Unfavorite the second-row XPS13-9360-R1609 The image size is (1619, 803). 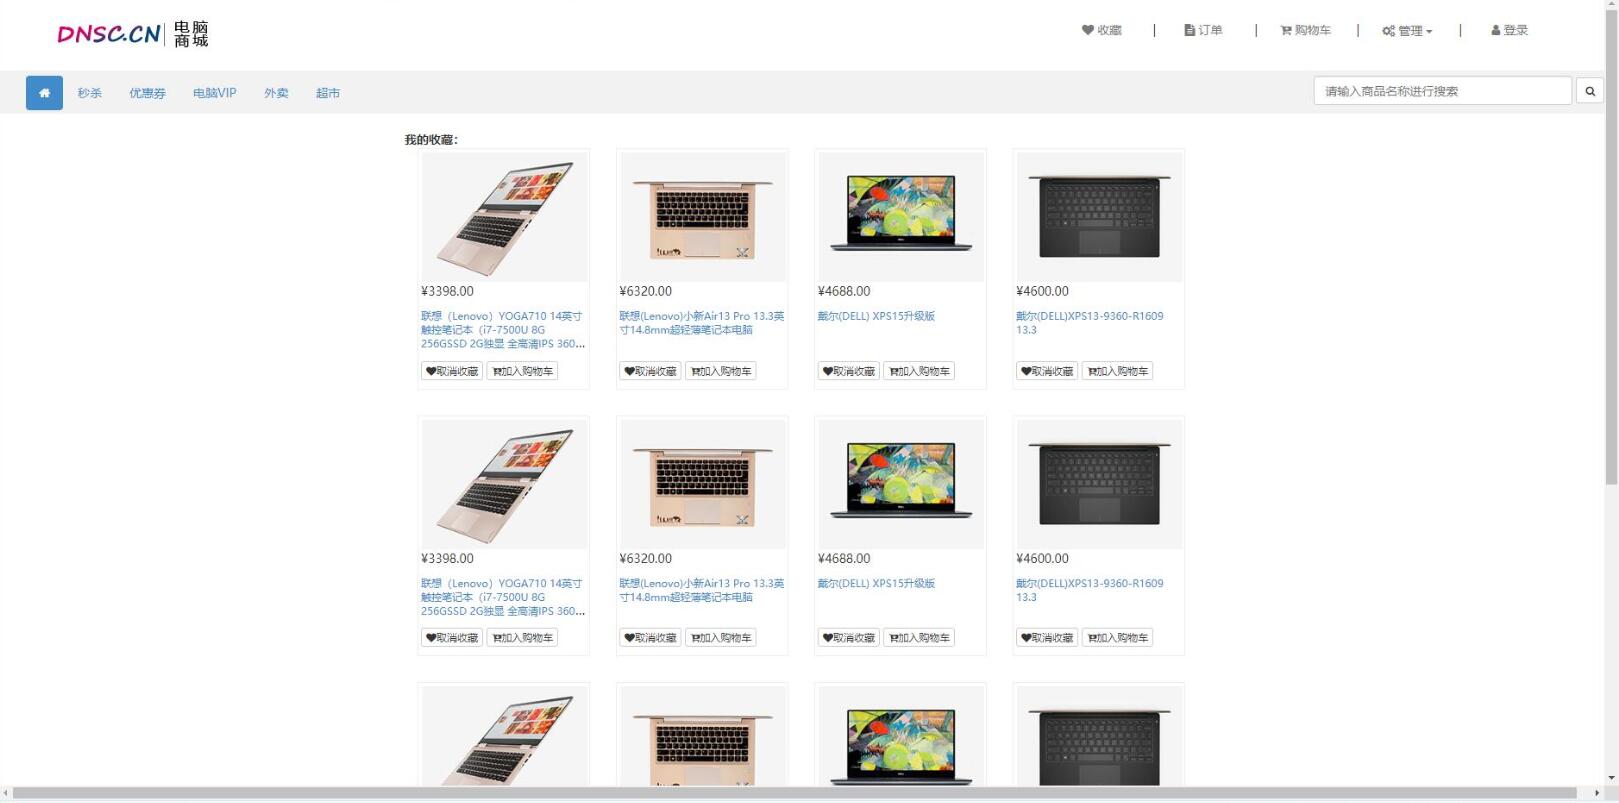click(1047, 638)
